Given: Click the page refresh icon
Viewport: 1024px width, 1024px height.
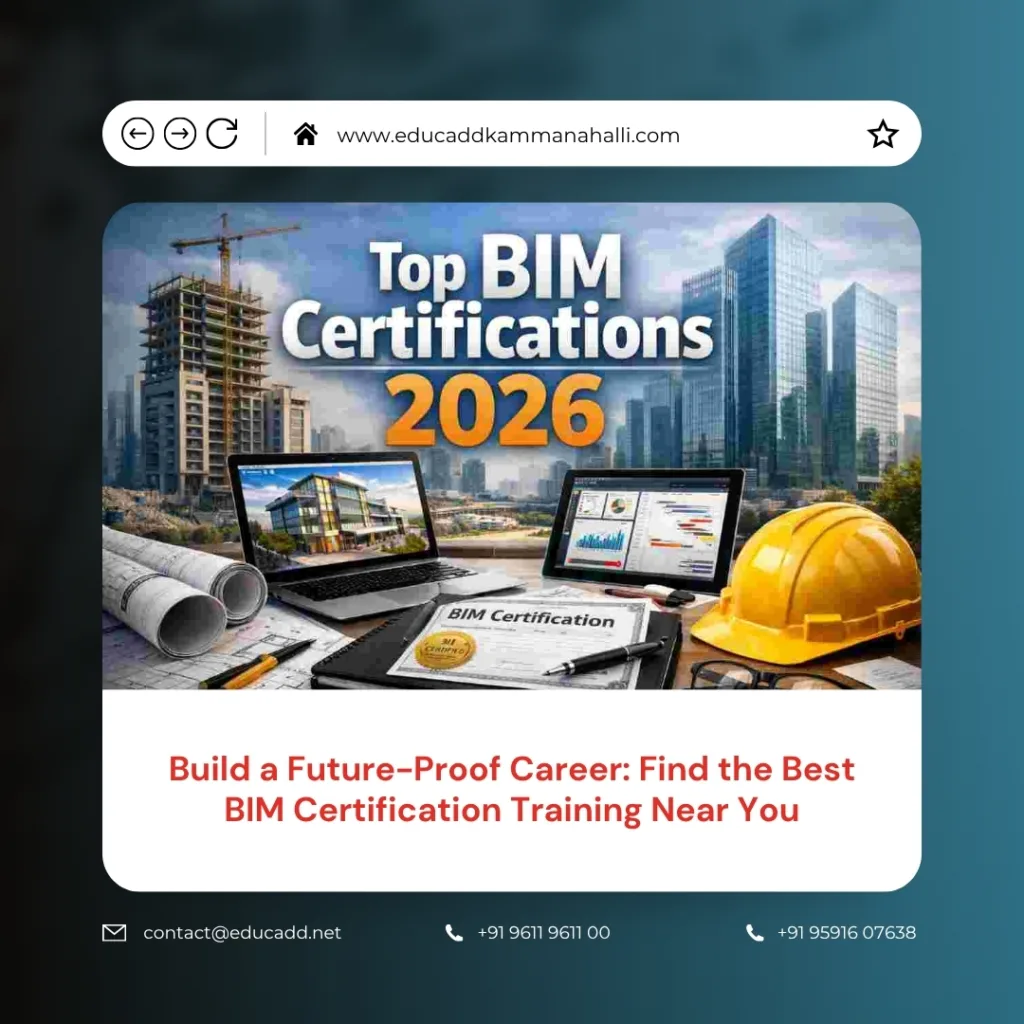Looking at the screenshot, I should [222, 133].
